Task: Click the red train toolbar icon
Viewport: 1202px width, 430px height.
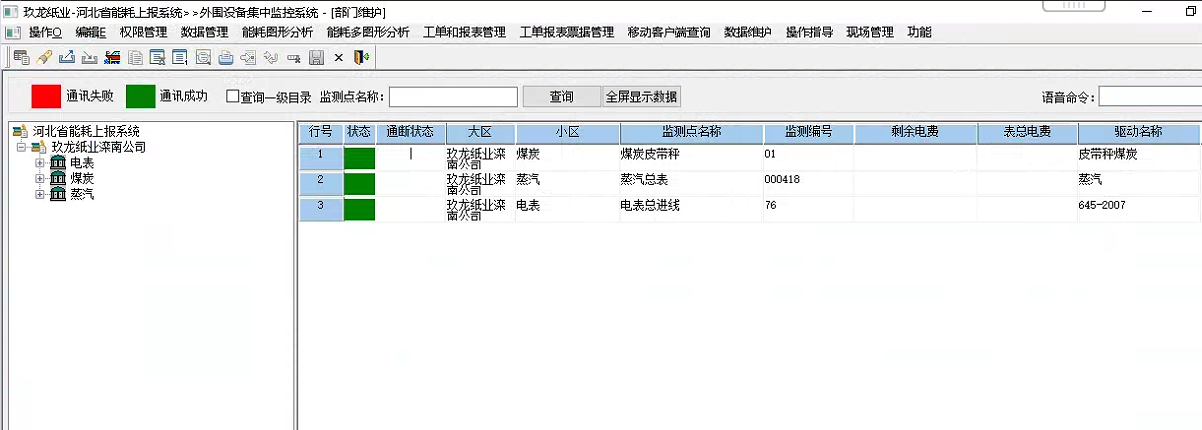Action: (112, 57)
